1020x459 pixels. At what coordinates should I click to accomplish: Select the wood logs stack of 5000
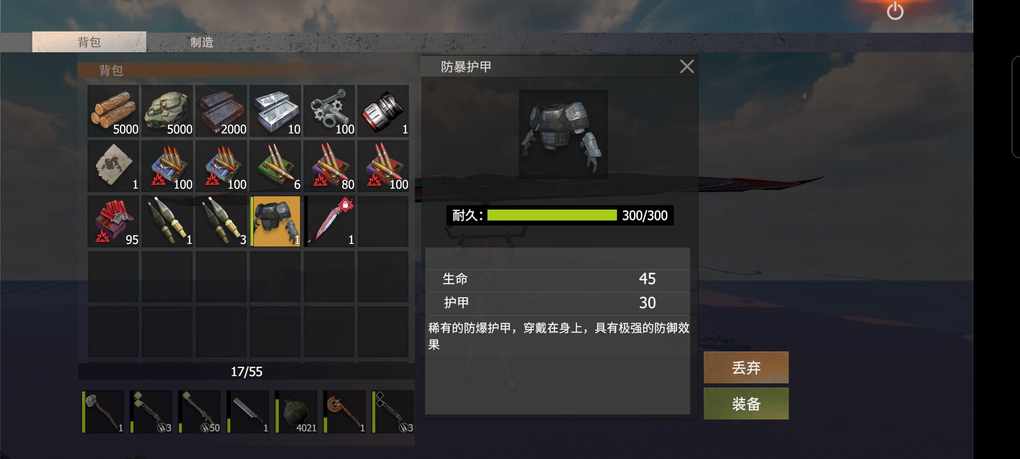(114, 111)
